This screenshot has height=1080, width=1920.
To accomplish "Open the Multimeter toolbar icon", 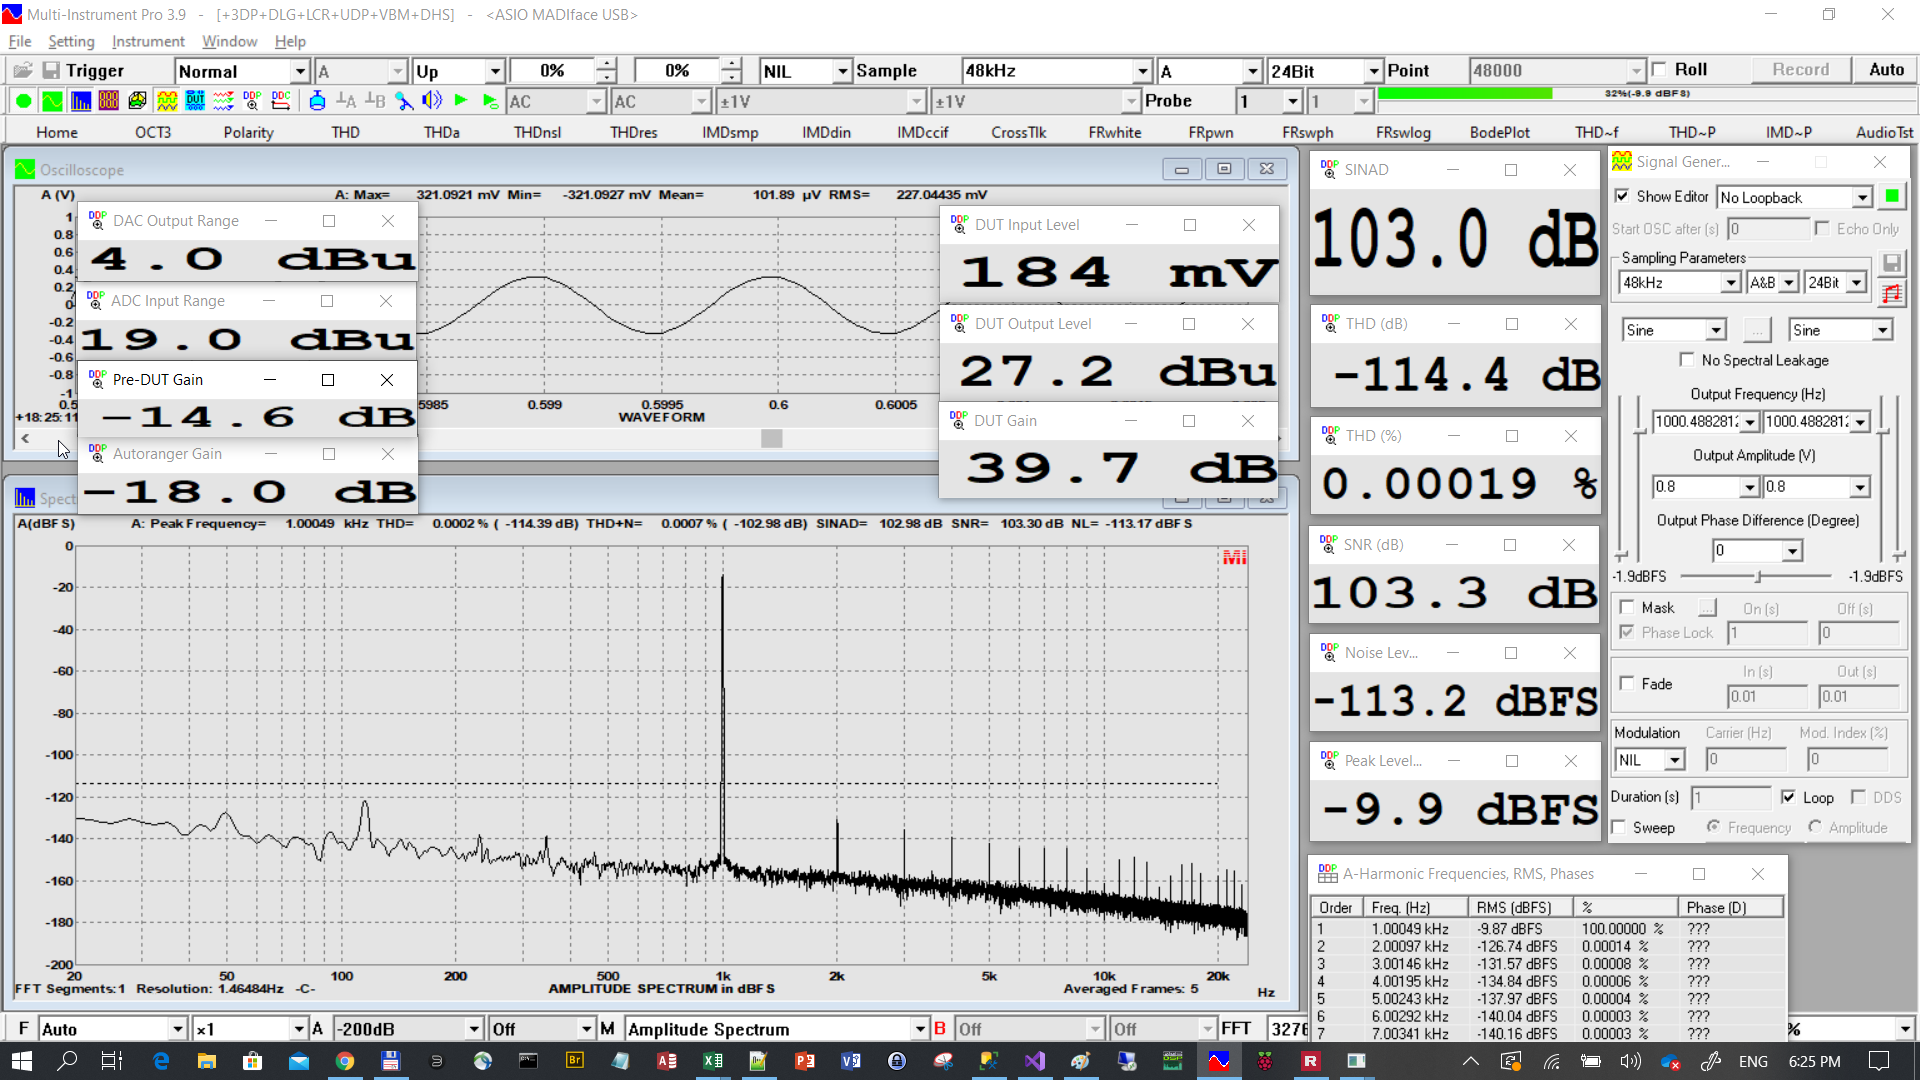I will (109, 101).
